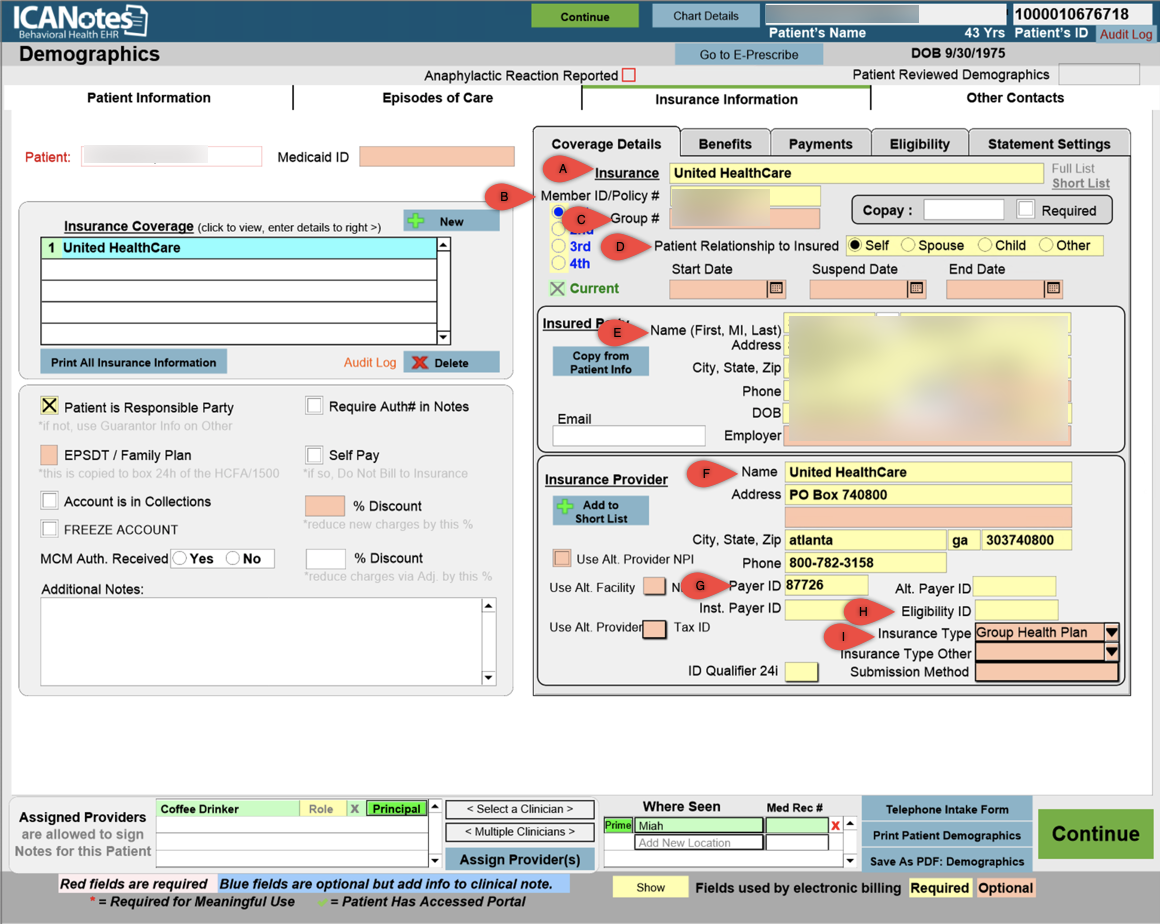
Task: Click the Go to E-Prescribe button
Action: [748, 55]
